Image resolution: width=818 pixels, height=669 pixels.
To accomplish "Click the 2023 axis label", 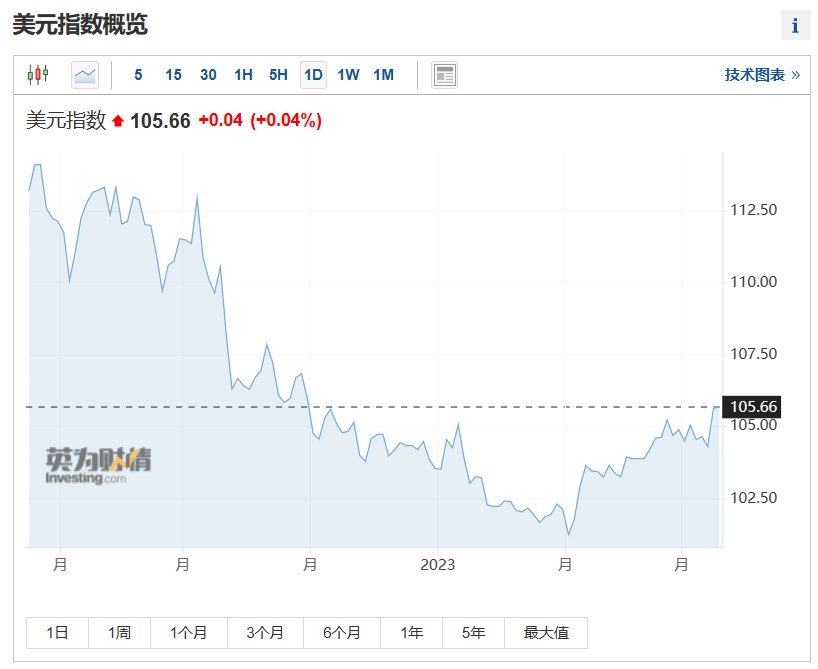I will 438,565.
